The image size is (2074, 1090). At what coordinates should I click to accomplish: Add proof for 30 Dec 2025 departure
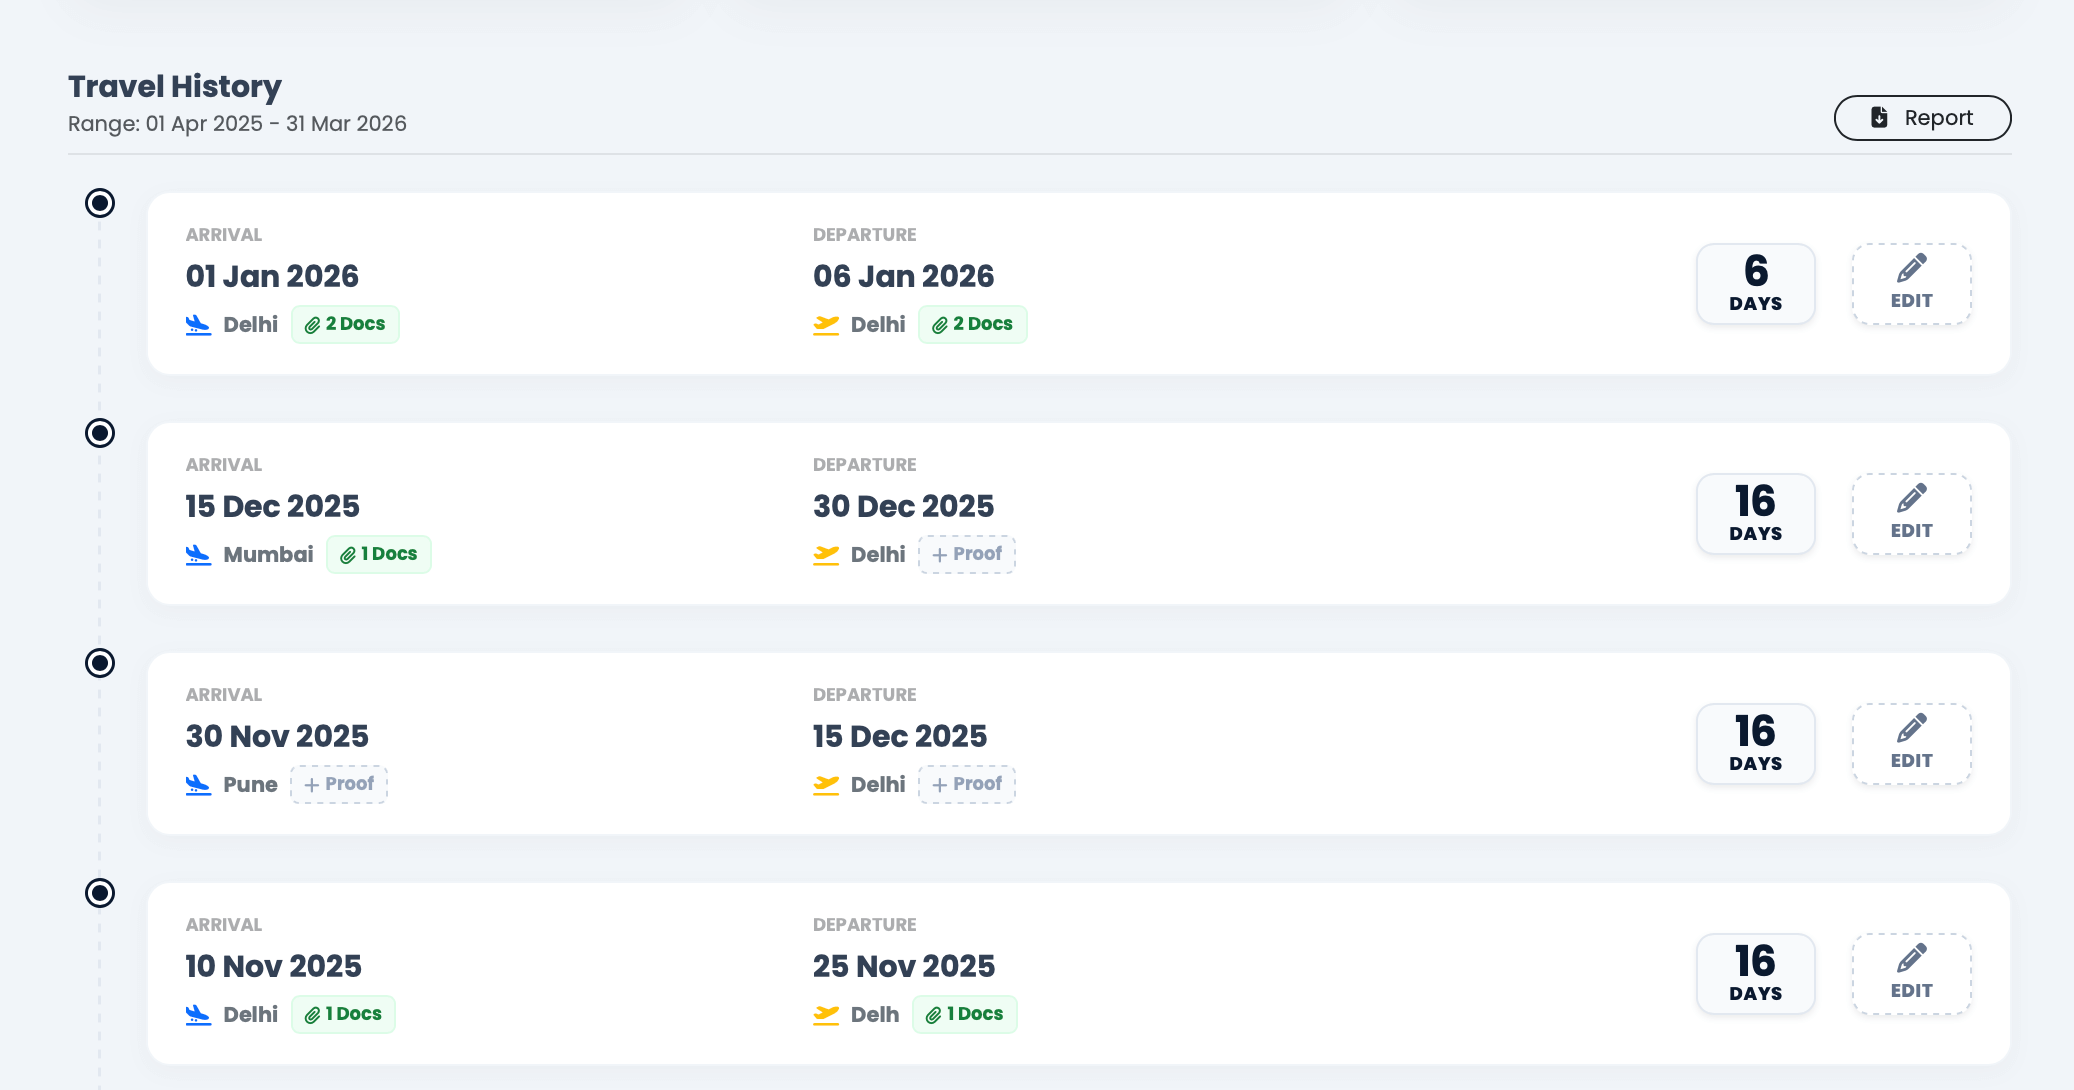pos(967,554)
